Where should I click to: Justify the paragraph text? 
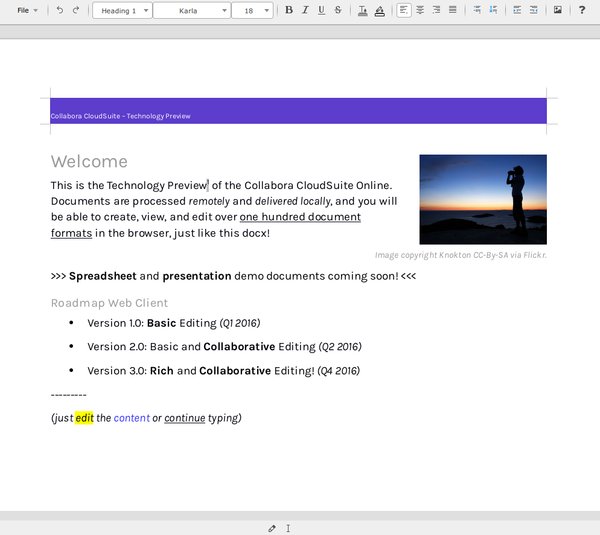[x=453, y=10]
